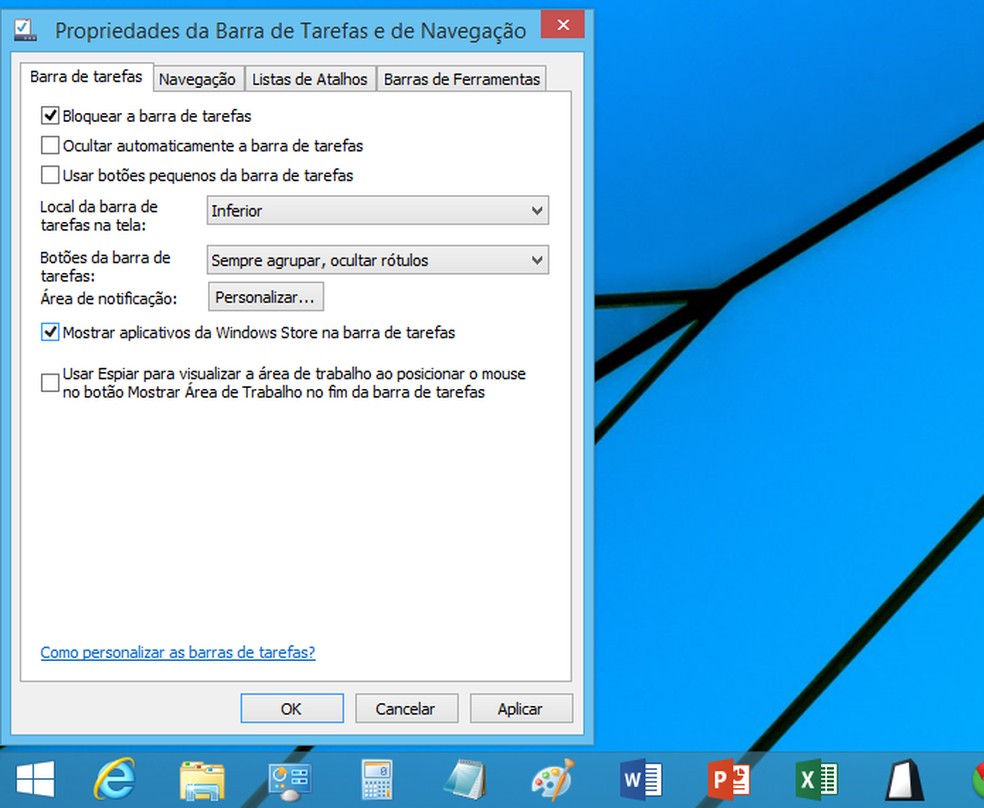The image size is (984, 808).
Task: Launch Internet Explorer from the taskbar
Action: (115, 779)
